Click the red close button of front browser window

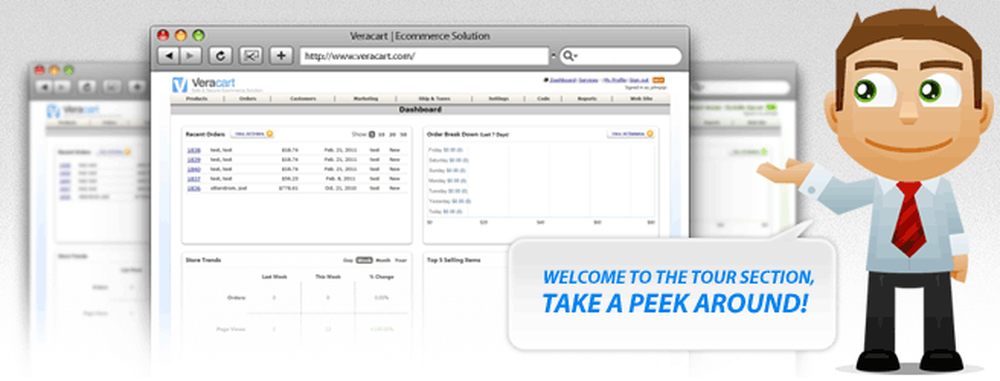163,35
